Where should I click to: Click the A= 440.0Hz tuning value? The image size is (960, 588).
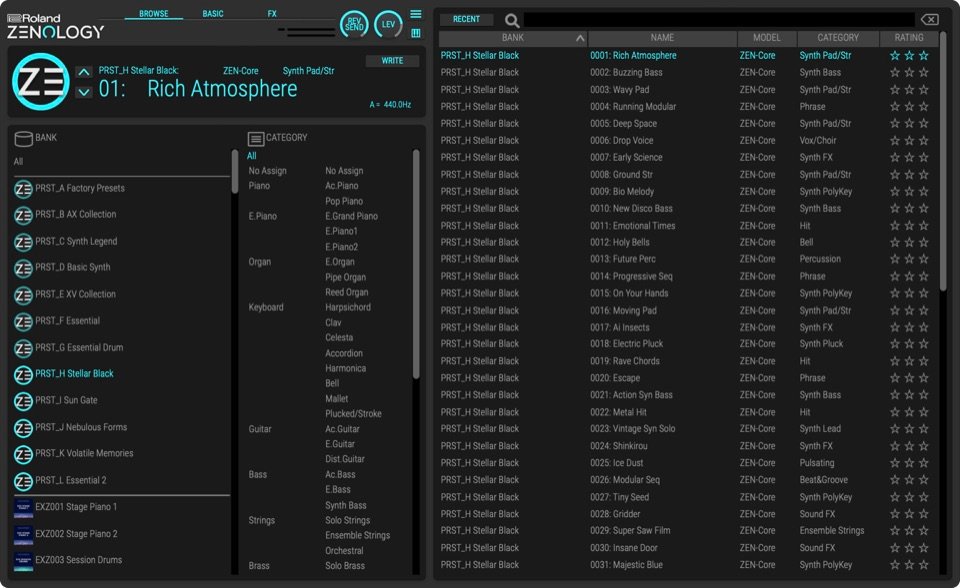tap(390, 105)
